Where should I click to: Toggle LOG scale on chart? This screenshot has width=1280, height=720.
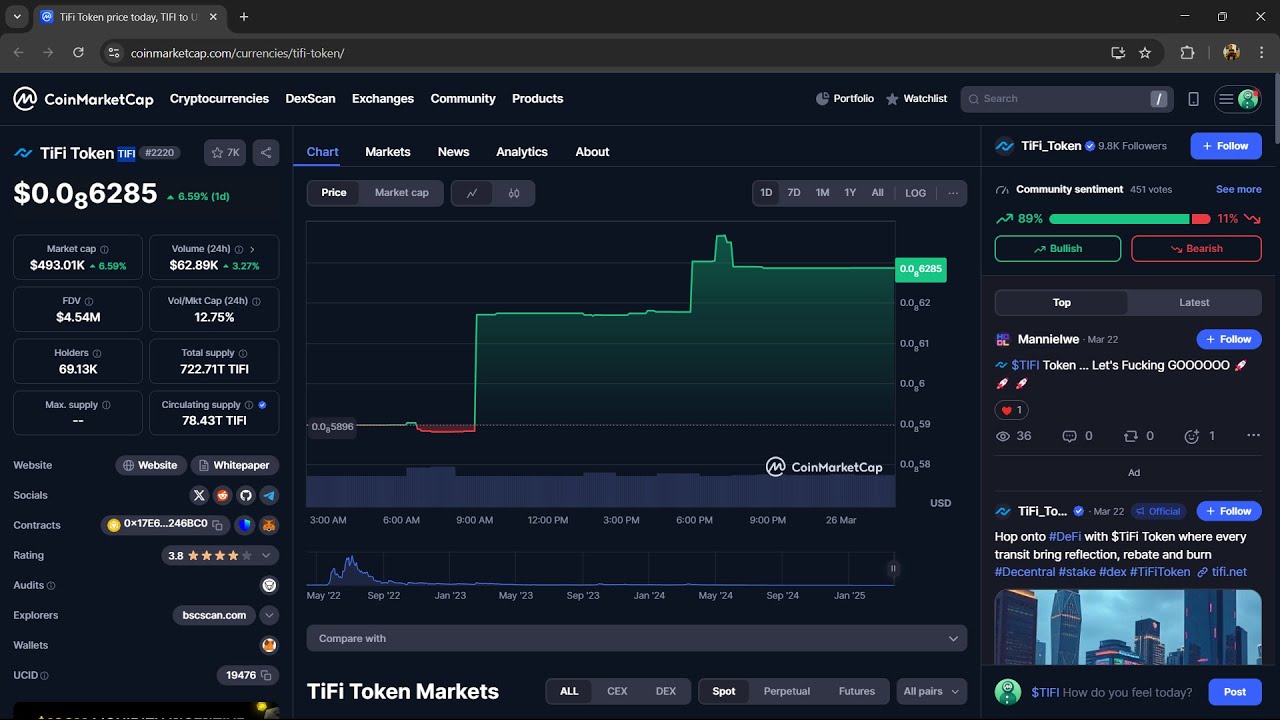pos(916,193)
